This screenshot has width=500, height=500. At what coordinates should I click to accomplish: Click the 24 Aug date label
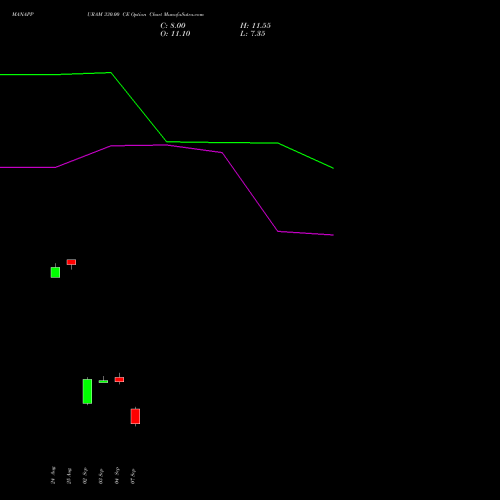tap(53, 475)
